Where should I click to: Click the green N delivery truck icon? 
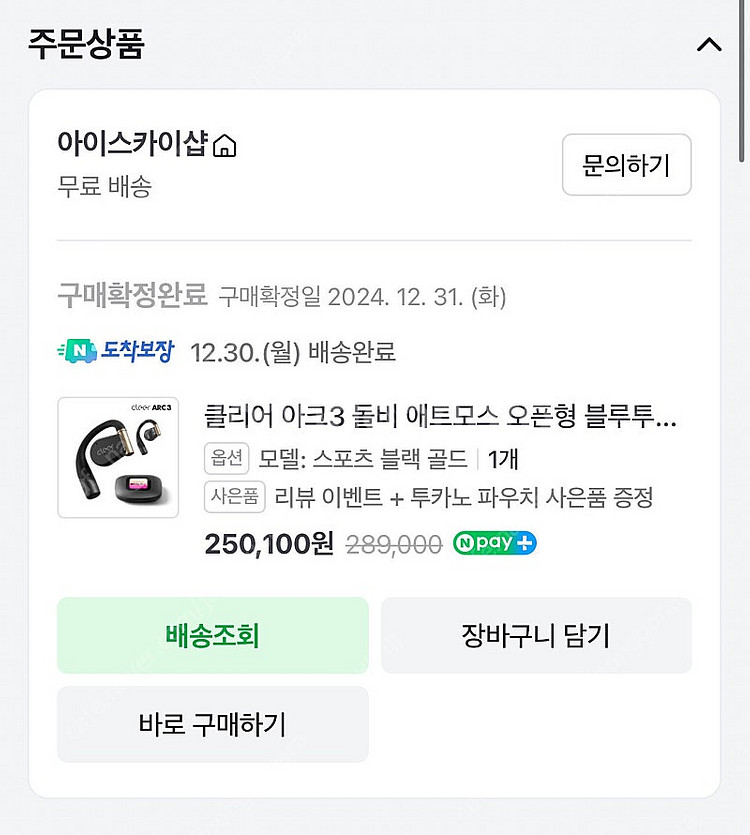(x=77, y=351)
